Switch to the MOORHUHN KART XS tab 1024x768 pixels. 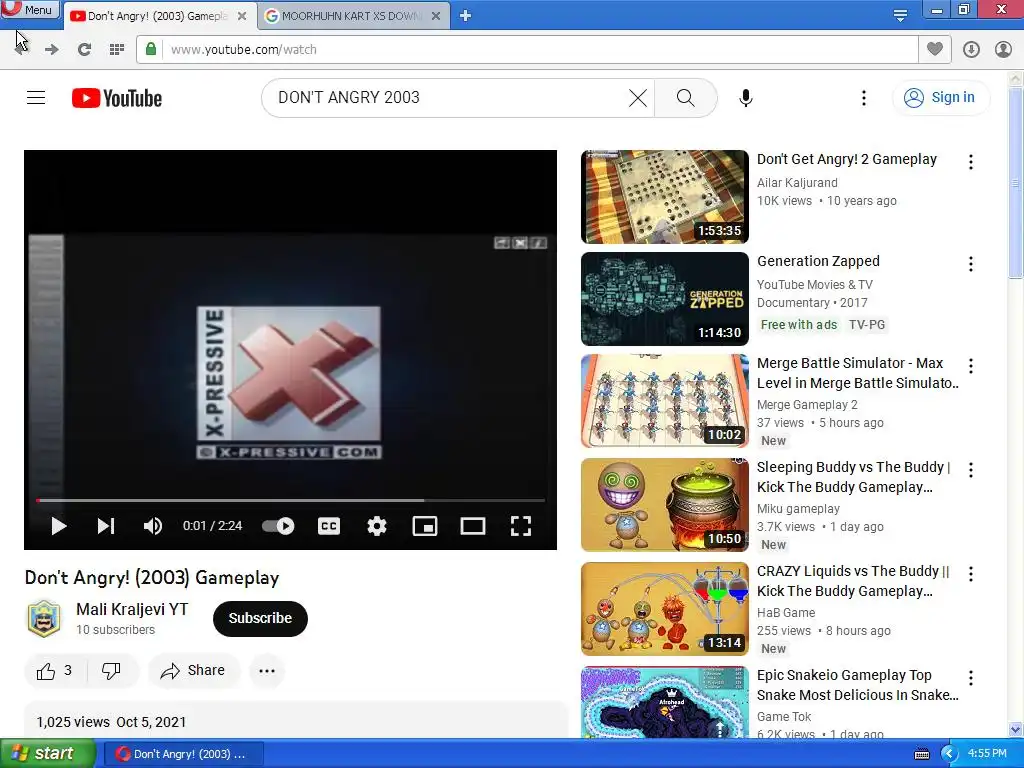(353, 16)
